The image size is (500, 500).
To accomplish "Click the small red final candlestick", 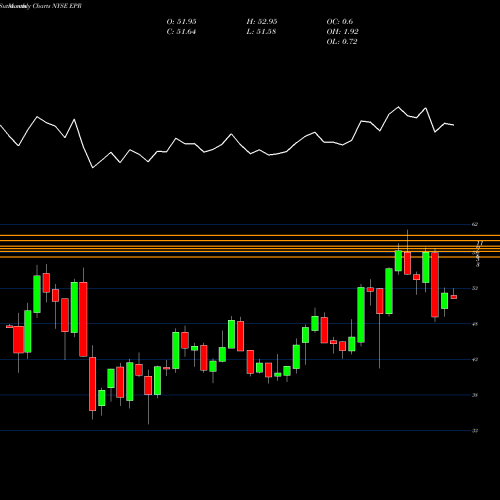I will pos(454,297).
